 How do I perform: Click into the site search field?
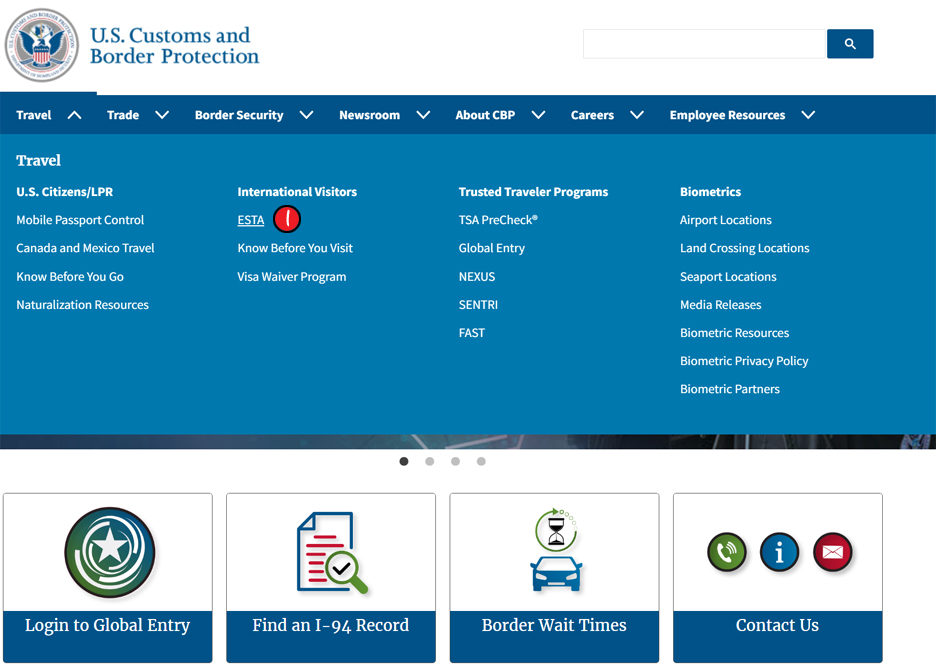[x=704, y=44]
